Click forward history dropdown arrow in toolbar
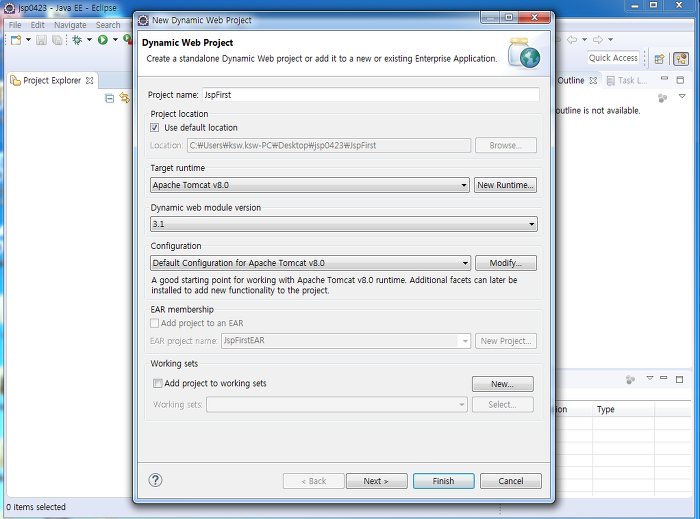The height and width of the screenshot is (519, 700). coord(610,40)
